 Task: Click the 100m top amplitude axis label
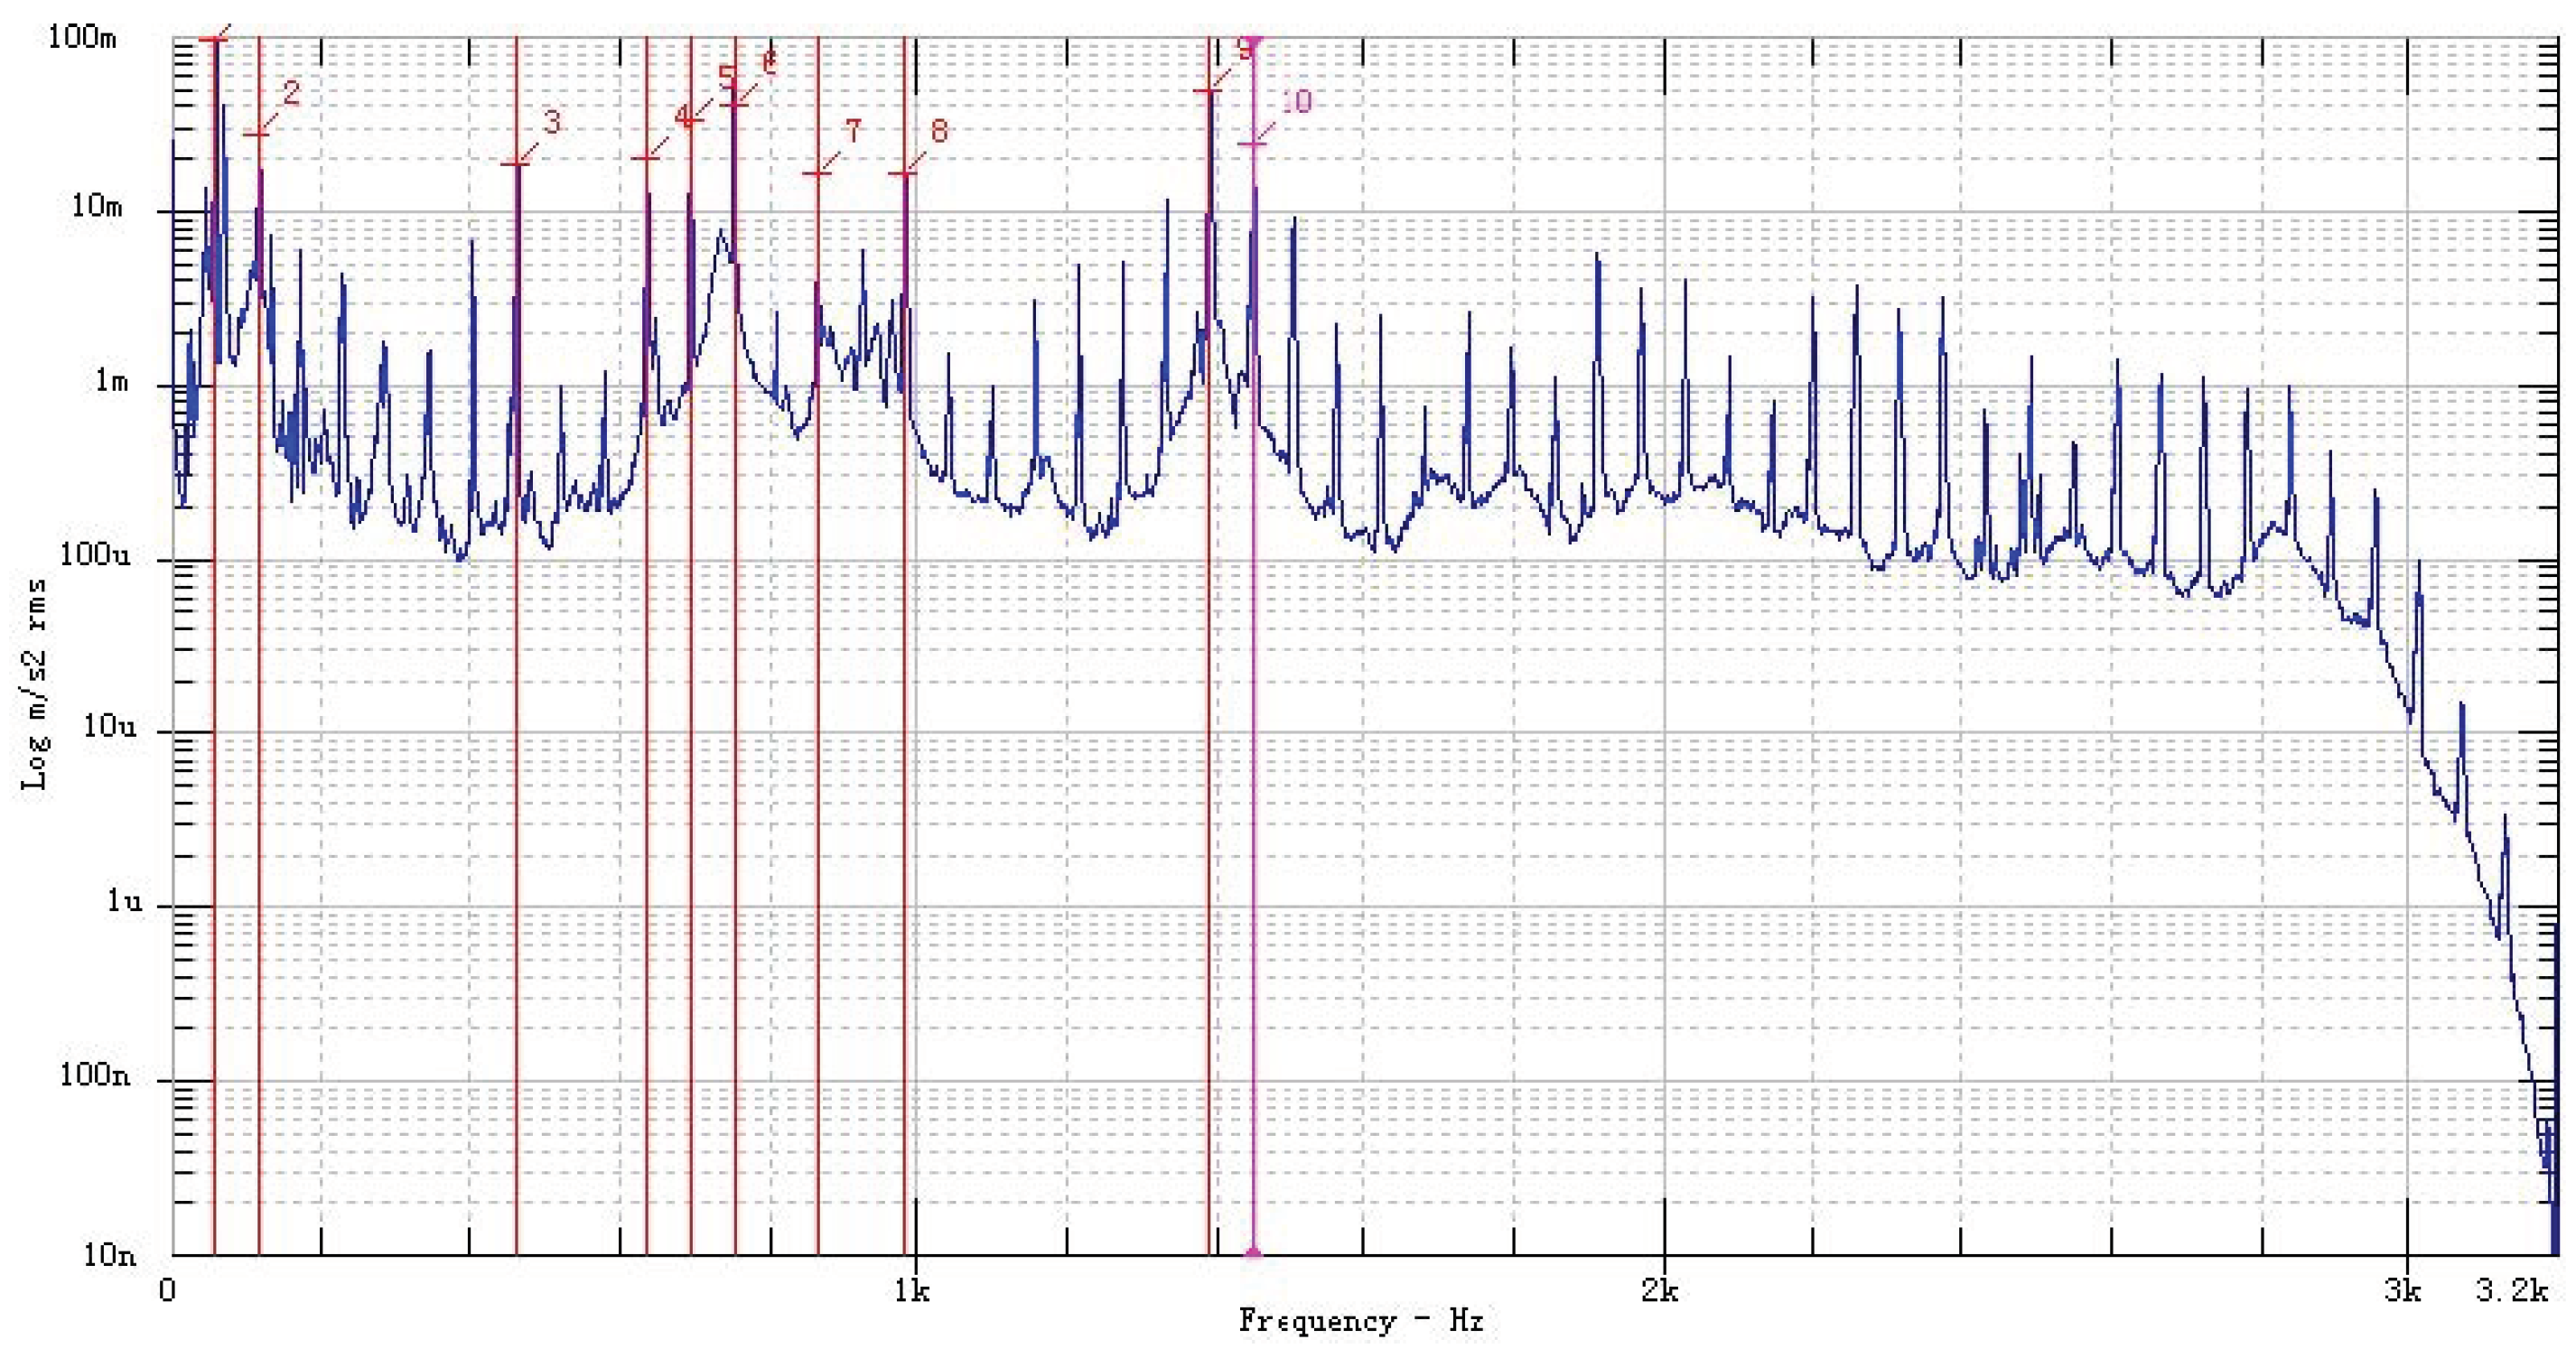(x=82, y=38)
